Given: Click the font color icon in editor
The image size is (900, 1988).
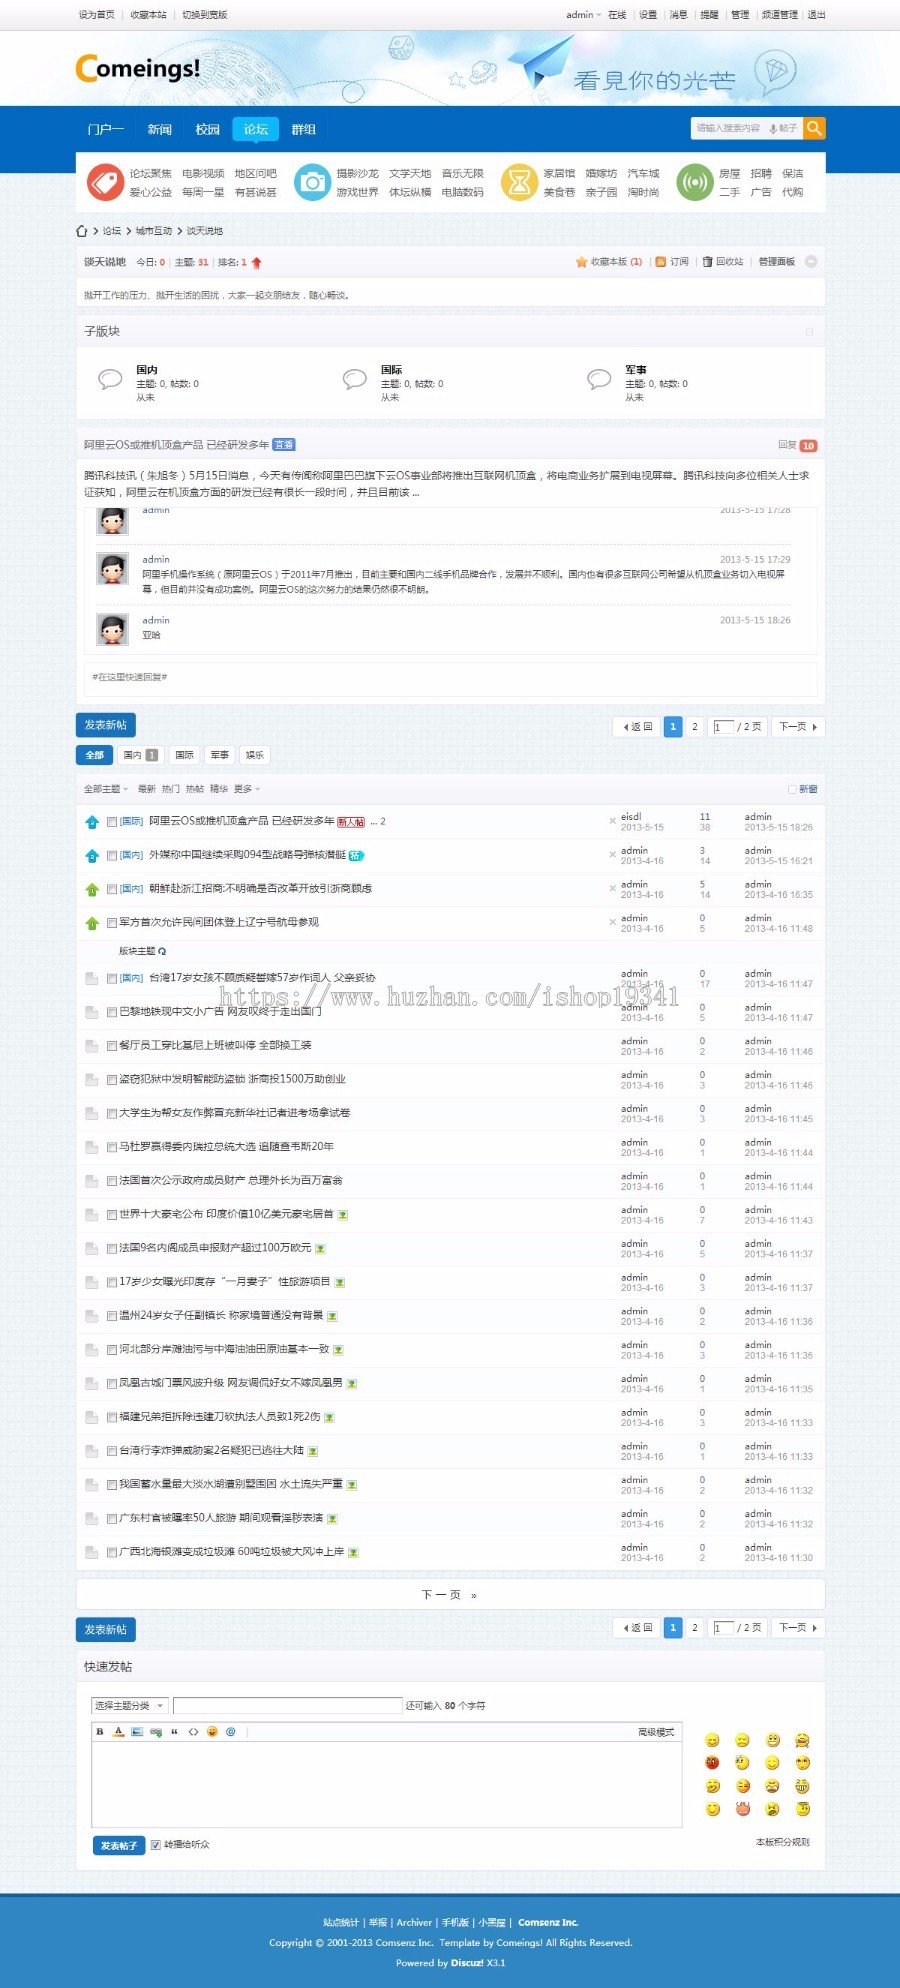Looking at the screenshot, I should click(x=118, y=1732).
